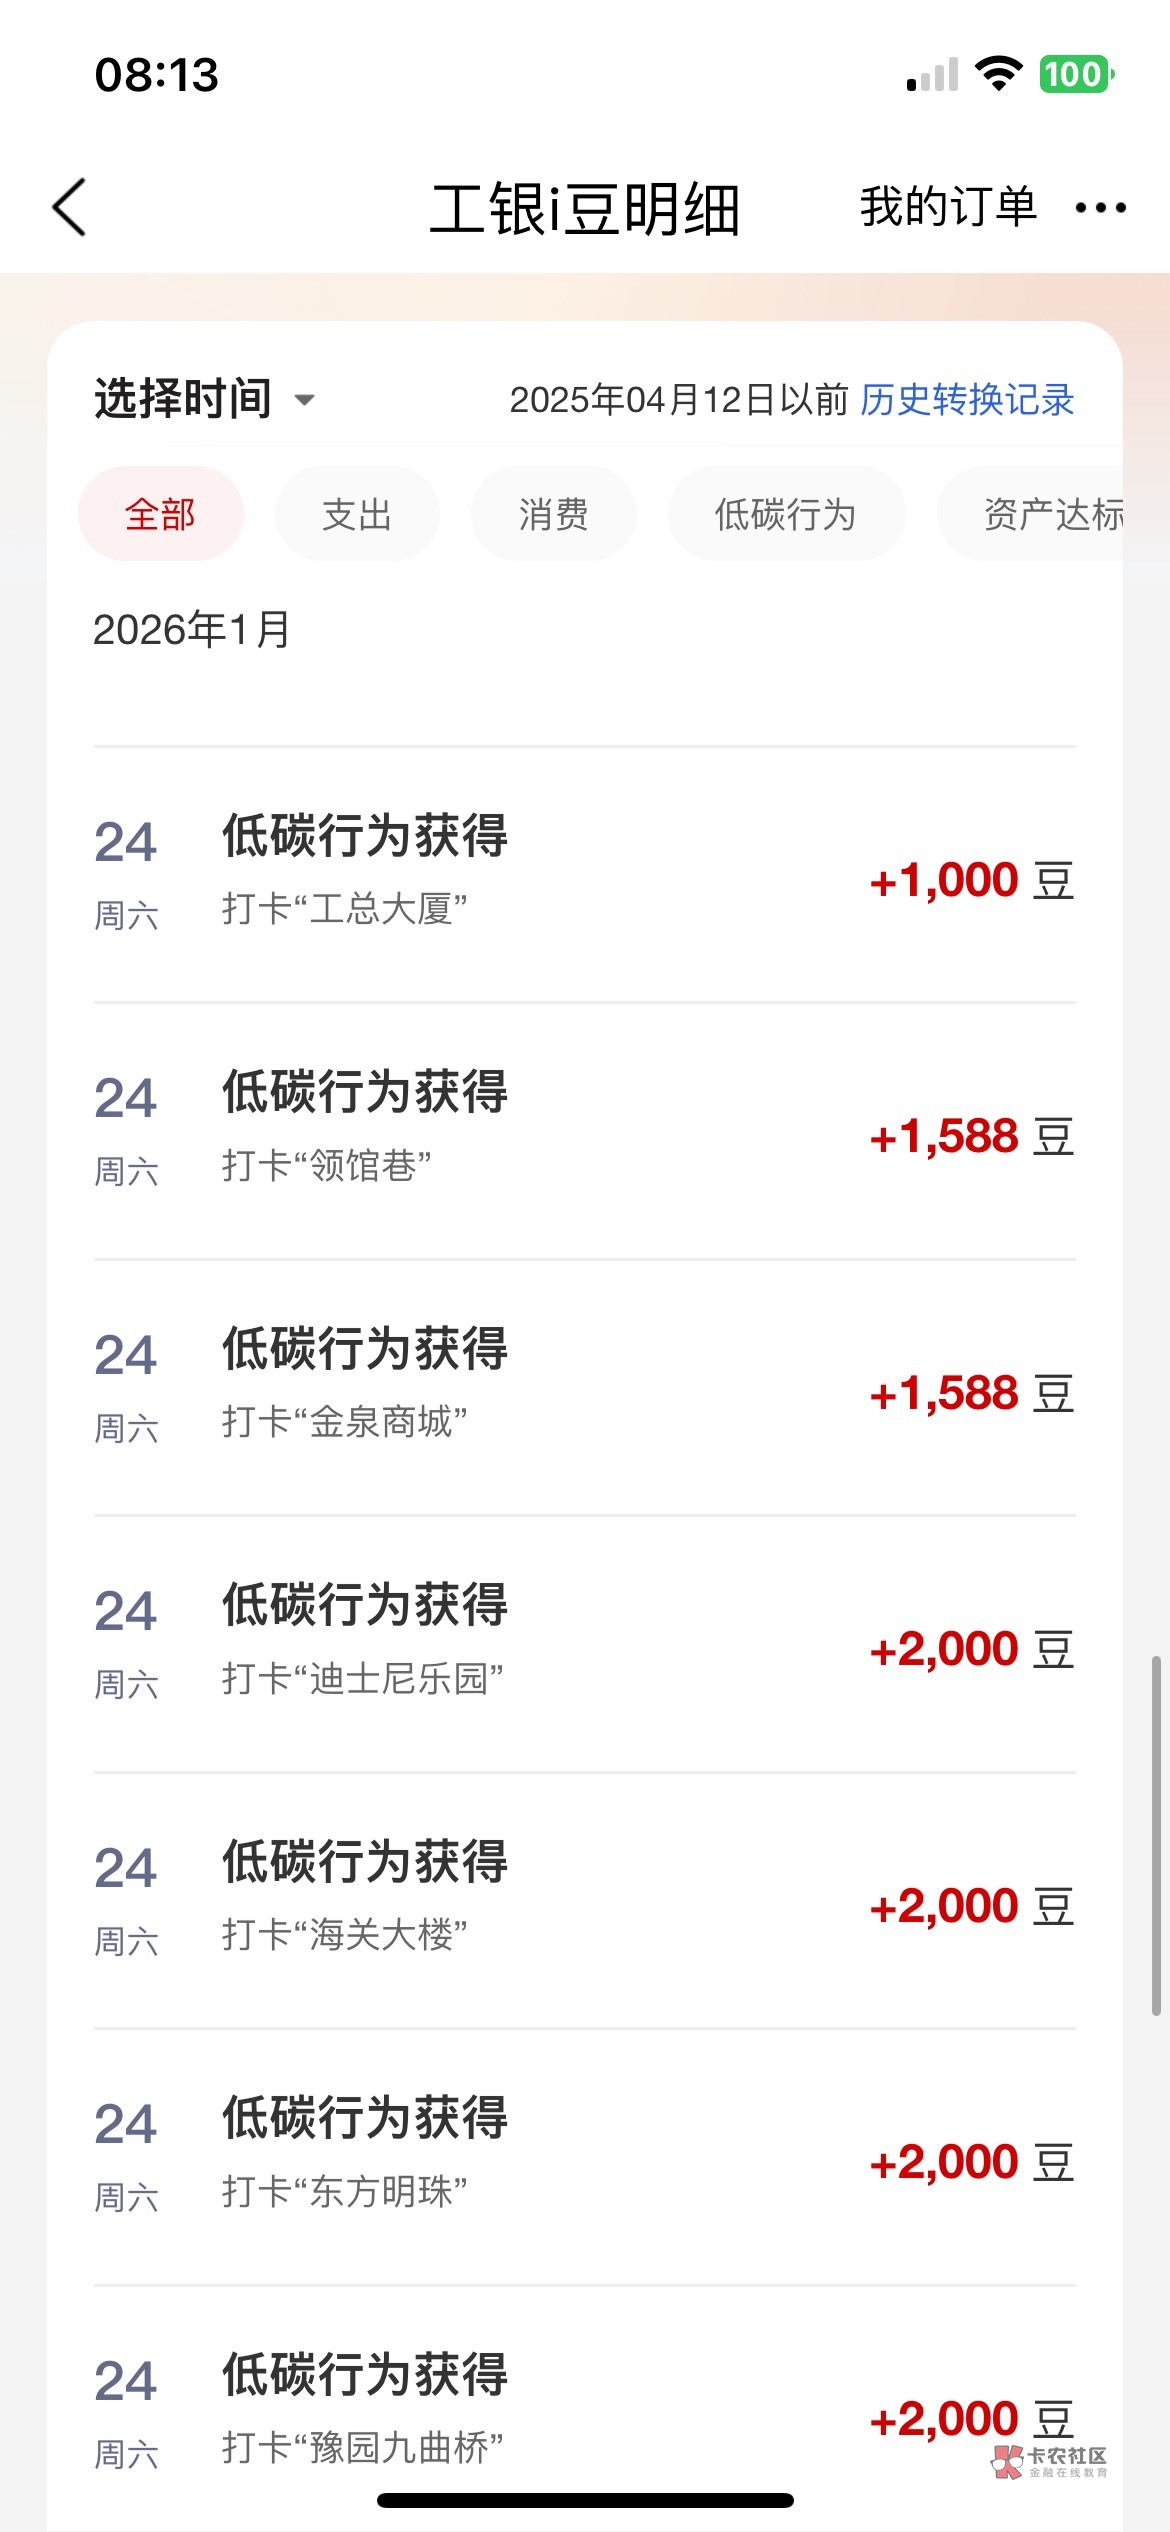Open the 打卡"迪士尼乐园" record entry
The height and width of the screenshot is (2532, 1170).
(x=584, y=1644)
